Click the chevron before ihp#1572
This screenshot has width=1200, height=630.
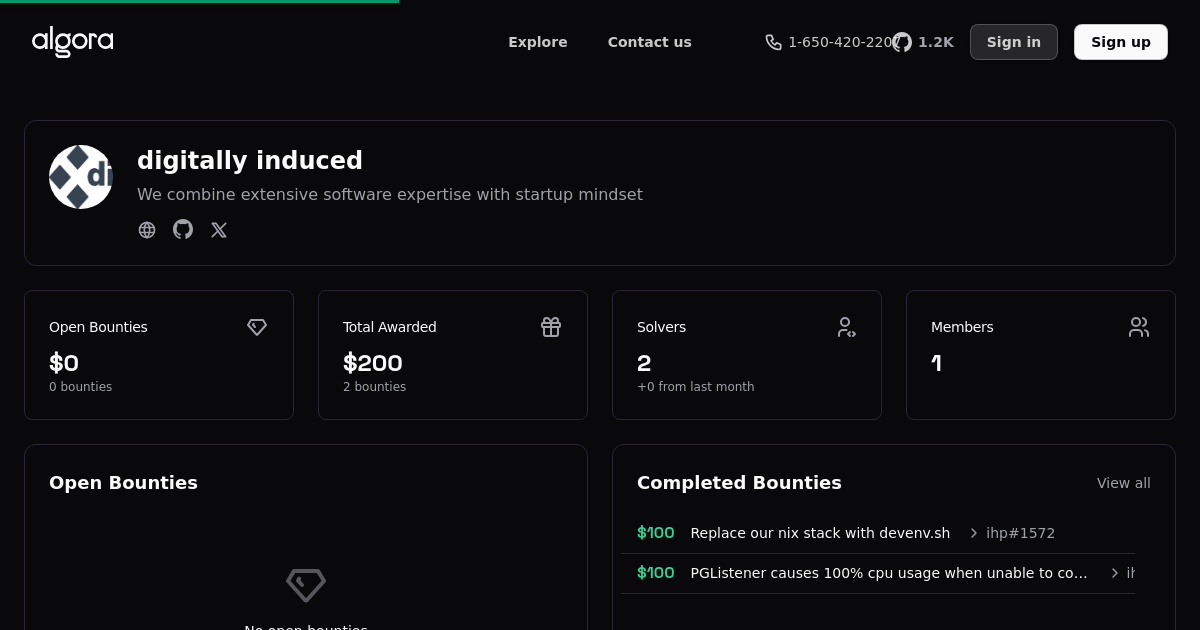click(973, 533)
